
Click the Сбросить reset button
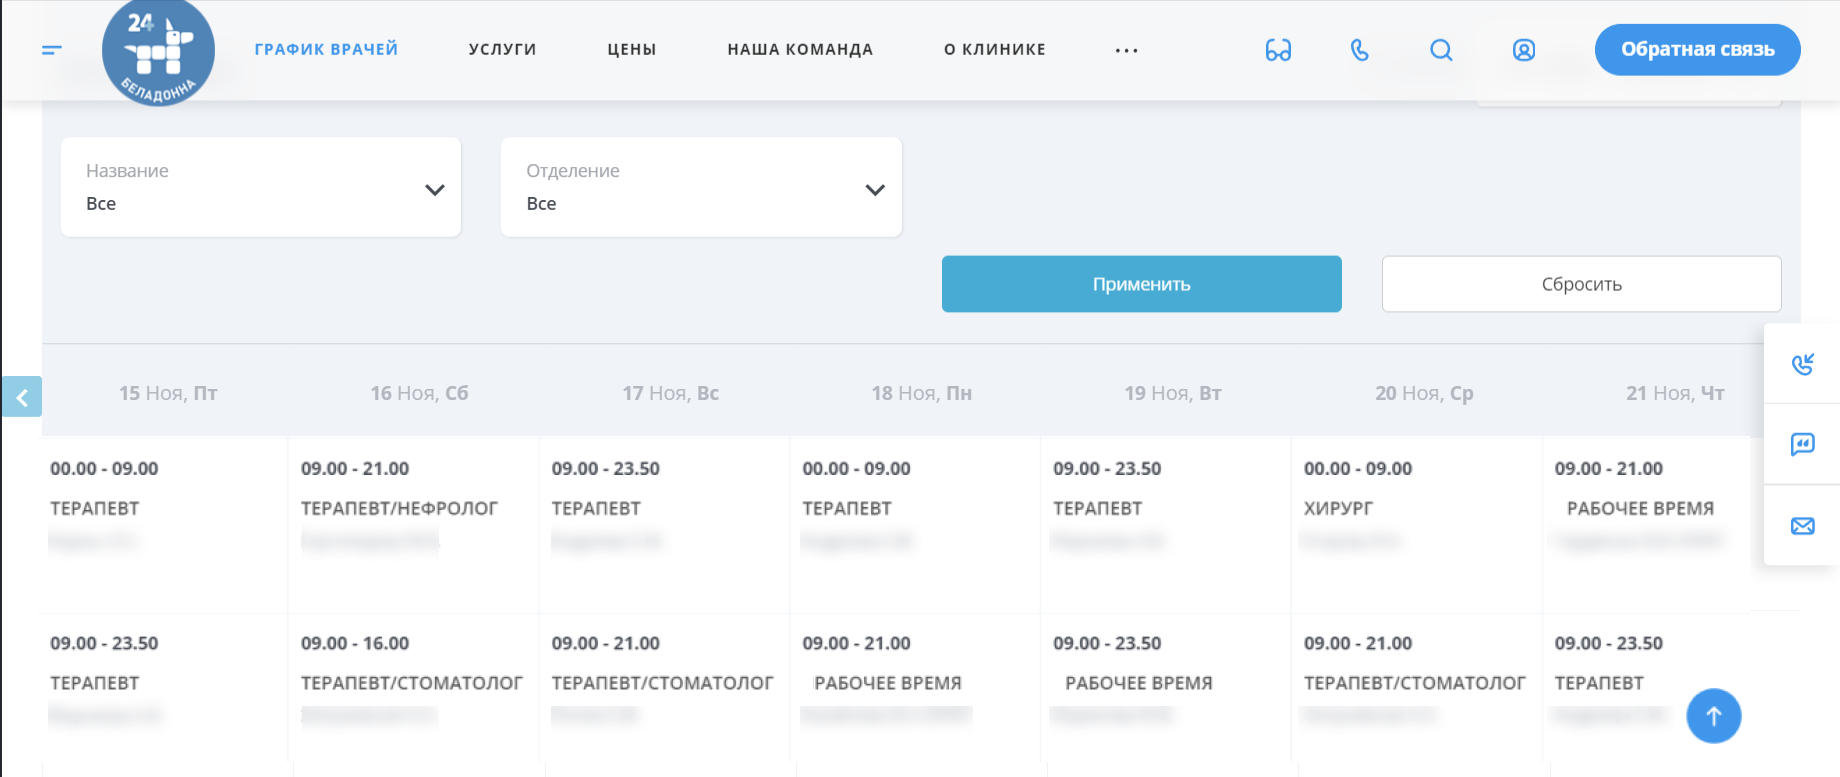coord(1581,284)
